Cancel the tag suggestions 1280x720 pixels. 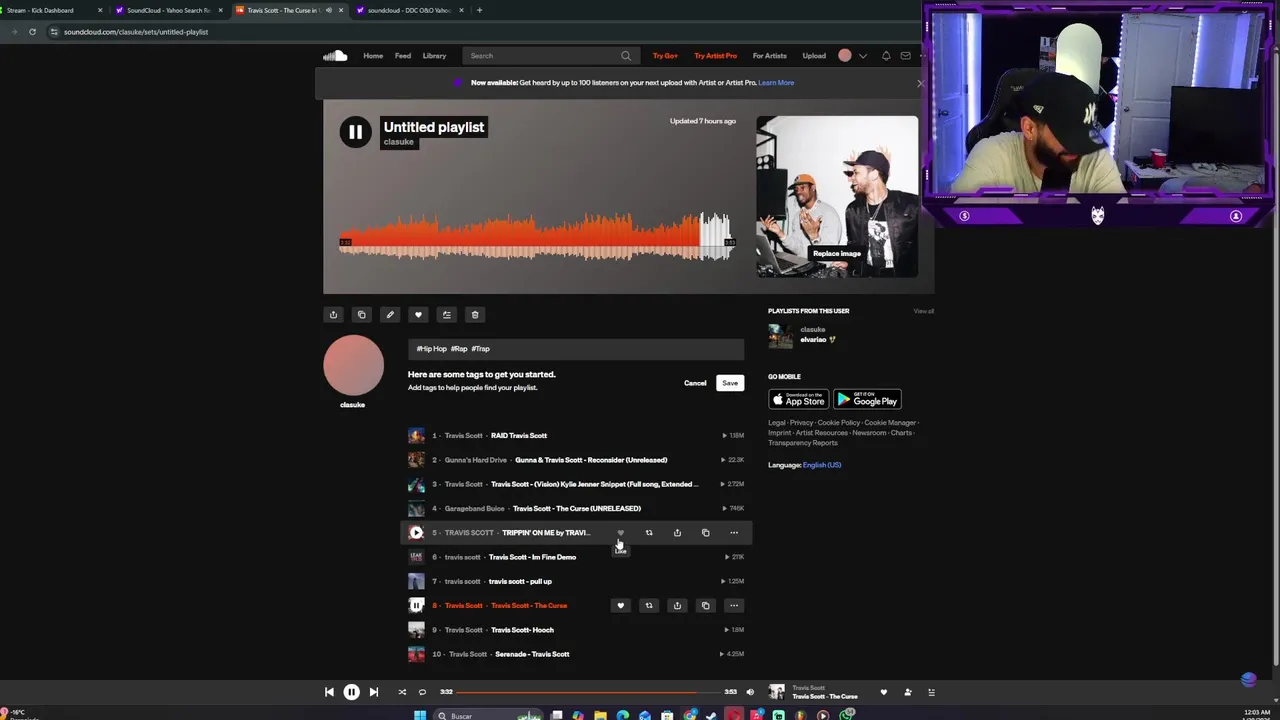(695, 383)
